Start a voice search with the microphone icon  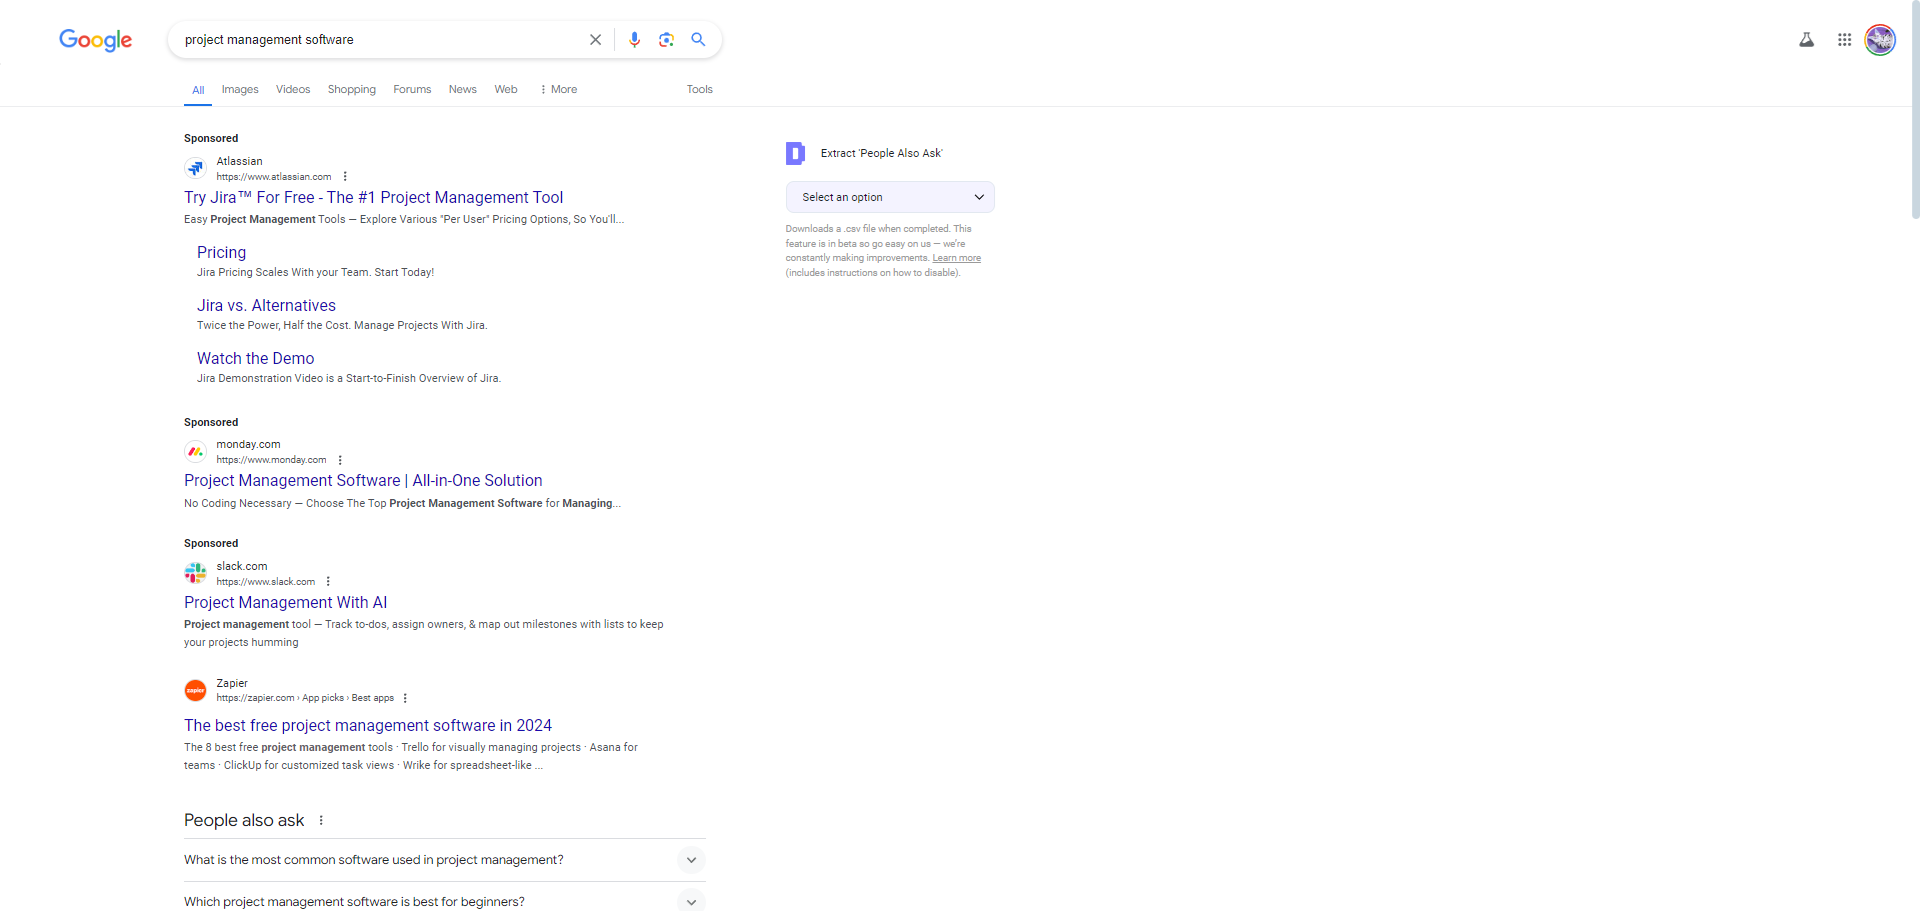point(634,39)
